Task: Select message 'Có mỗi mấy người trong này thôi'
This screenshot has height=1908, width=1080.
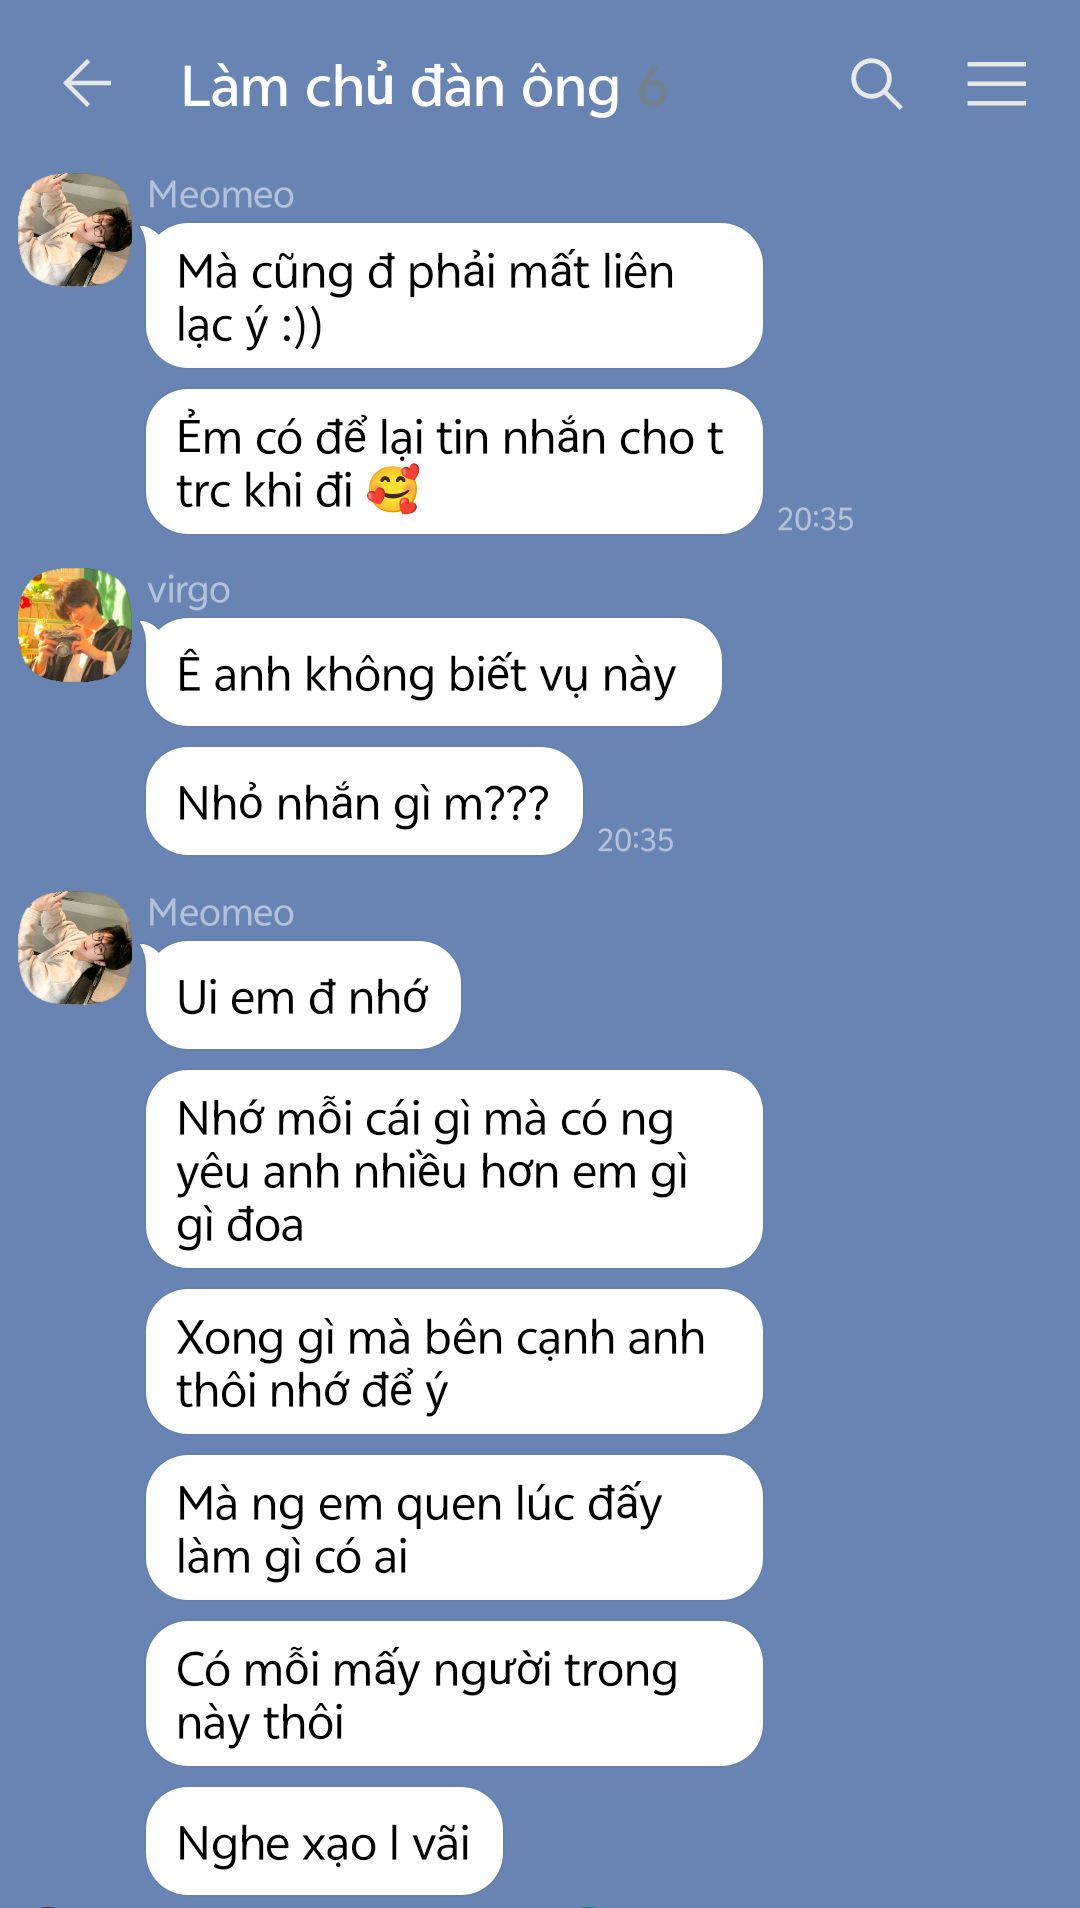Action: [x=454, y=1694]
